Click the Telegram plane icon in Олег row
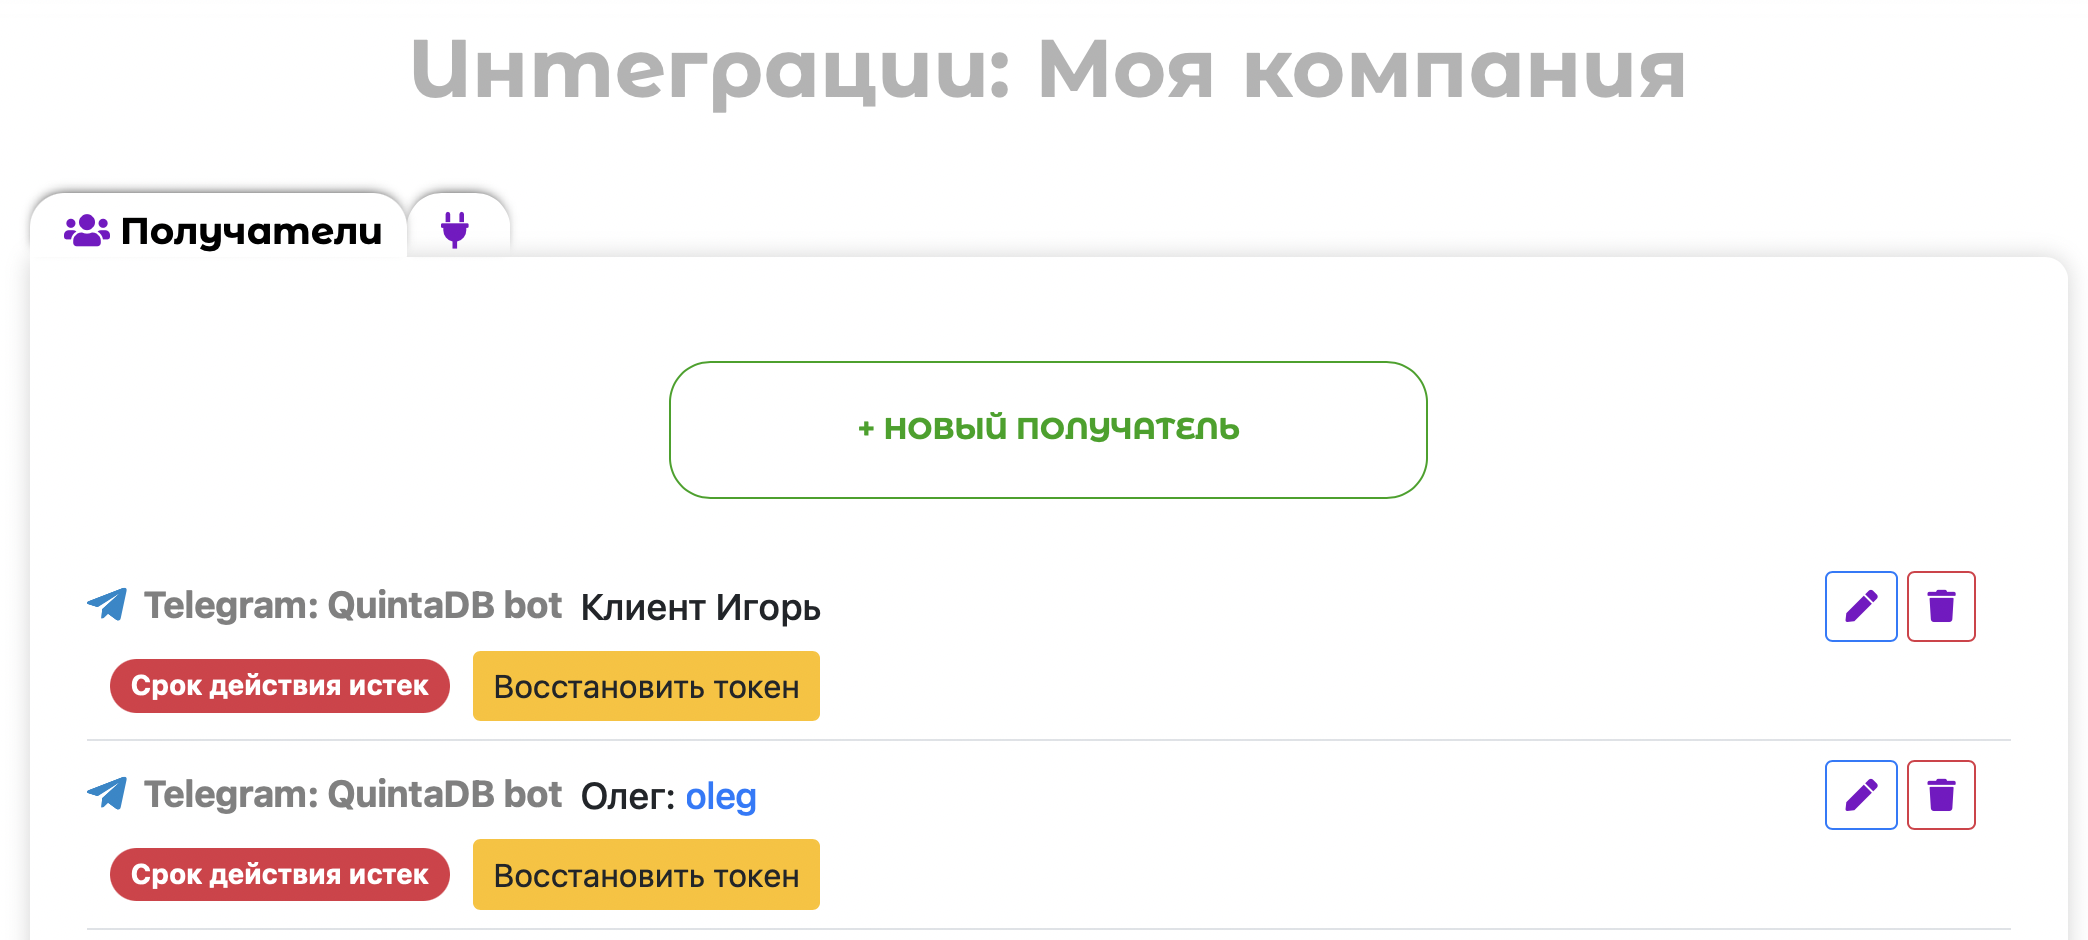 coord(107,793)
